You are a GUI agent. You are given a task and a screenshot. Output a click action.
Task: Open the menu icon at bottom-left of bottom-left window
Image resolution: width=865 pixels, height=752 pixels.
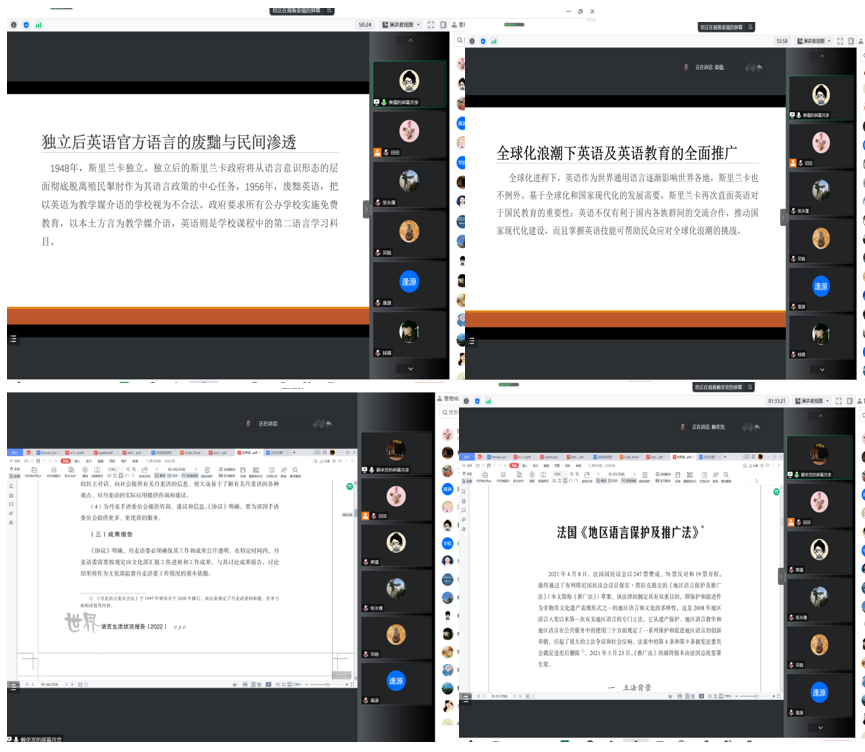13,686
